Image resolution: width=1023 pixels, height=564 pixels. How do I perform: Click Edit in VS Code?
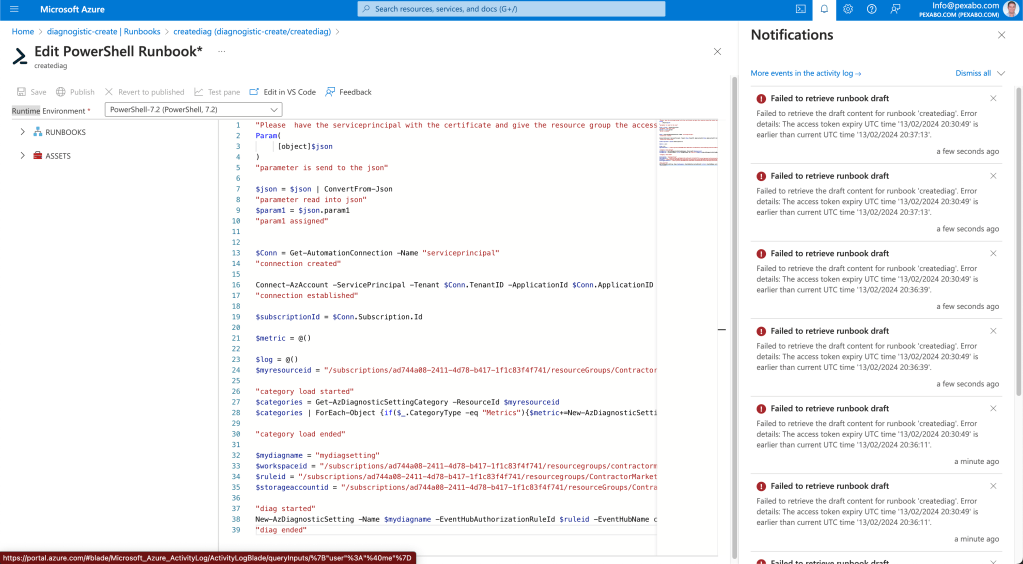click(x=282, y=92)
